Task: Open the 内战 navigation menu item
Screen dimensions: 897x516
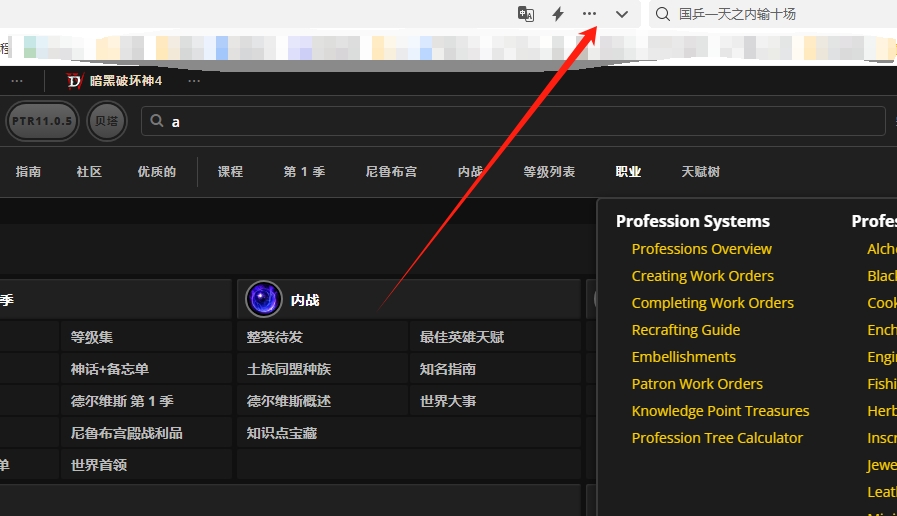Action: coord(470,172)
